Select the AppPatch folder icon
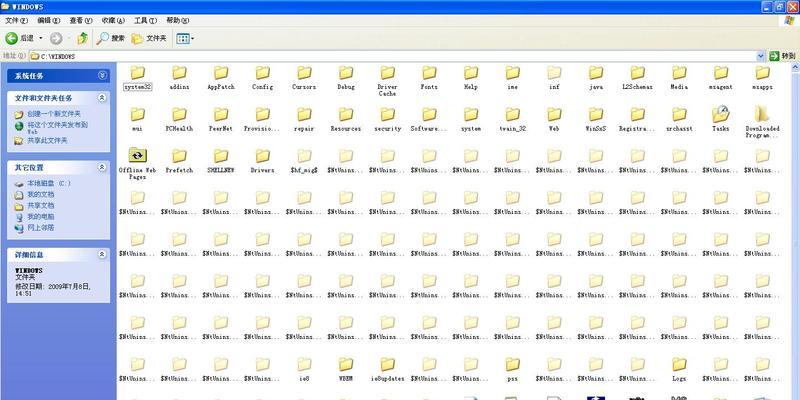Image resolution: width=800 pixels, height=400 pixels. pos(221,72)
